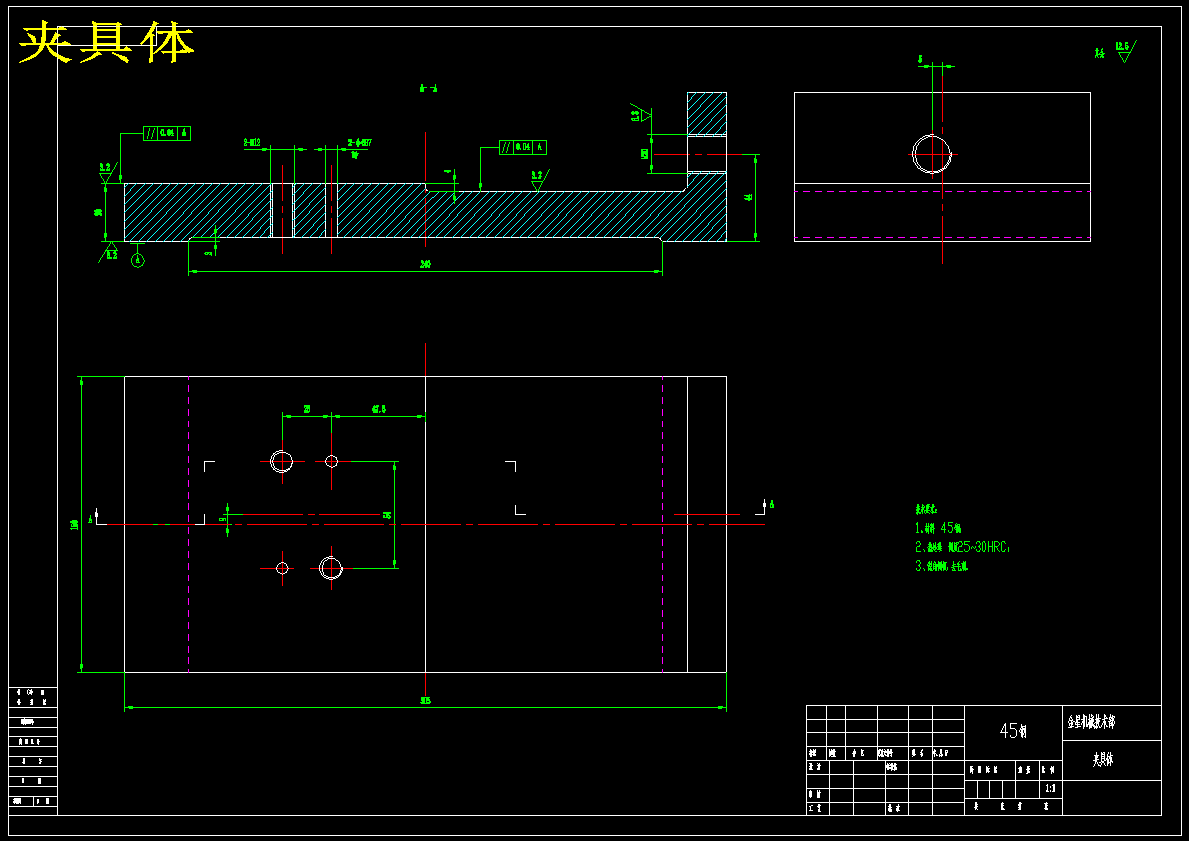This screenshot has height=841, width=1189.
Task: Click the circle in the right side view
Action: click(x=932, y=154)
